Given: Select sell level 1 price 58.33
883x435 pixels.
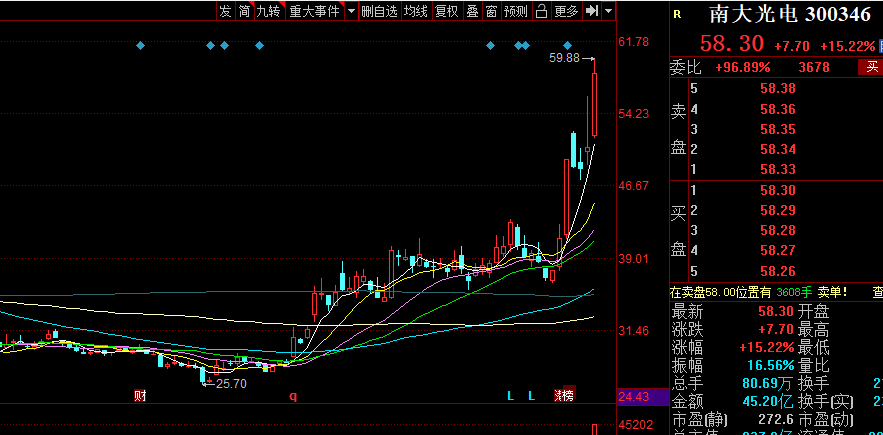Looking at the screenshot, I should 778,169.
